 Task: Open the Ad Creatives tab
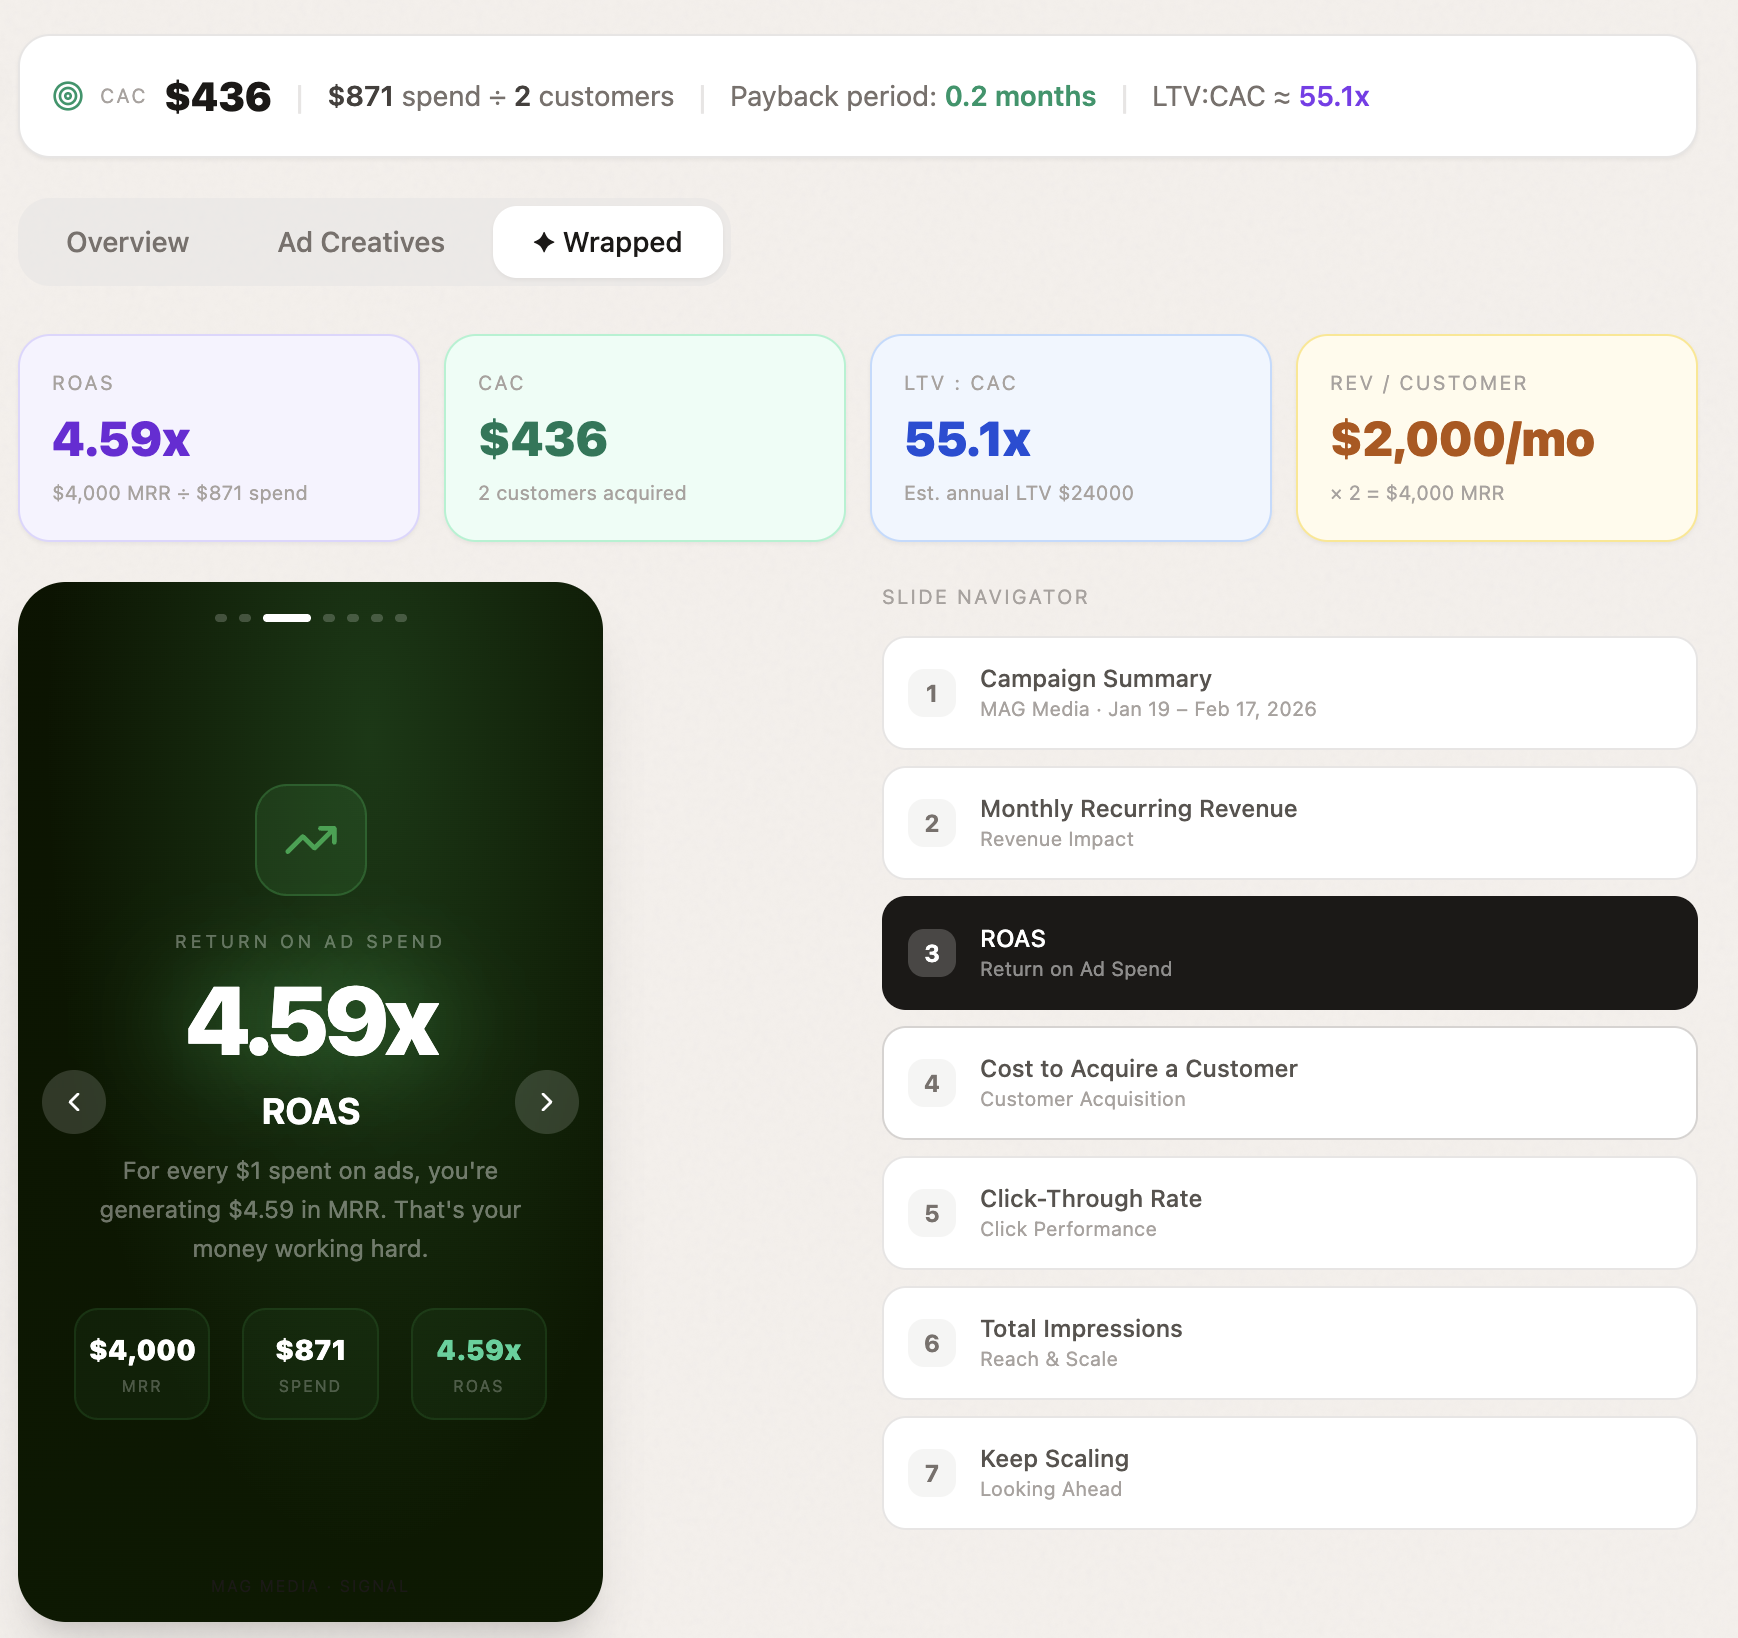click(360, 242)
